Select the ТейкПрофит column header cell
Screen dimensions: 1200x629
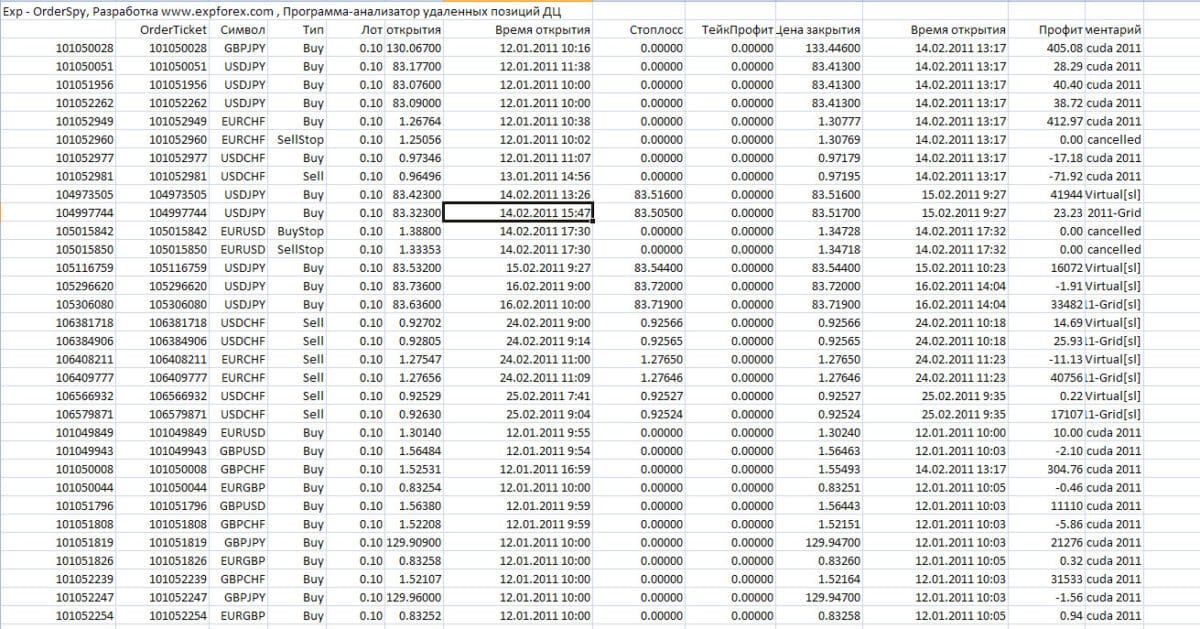[738, 30]
